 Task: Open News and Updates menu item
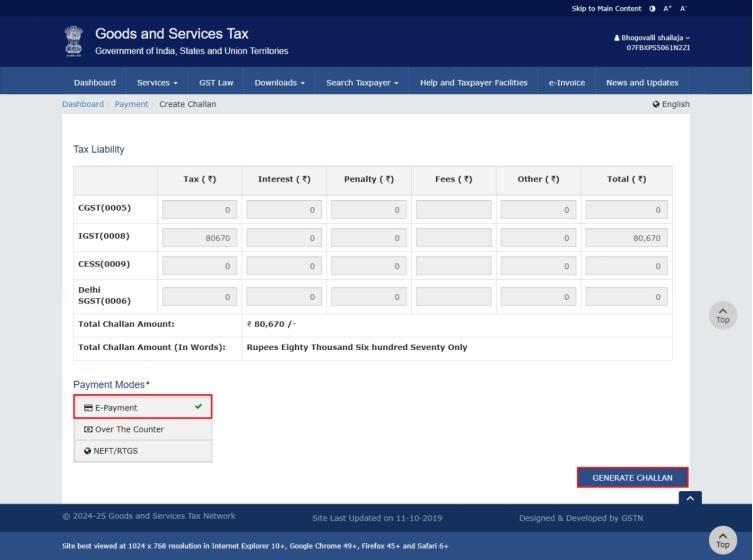pyautogui.click(x=642, y=83)
